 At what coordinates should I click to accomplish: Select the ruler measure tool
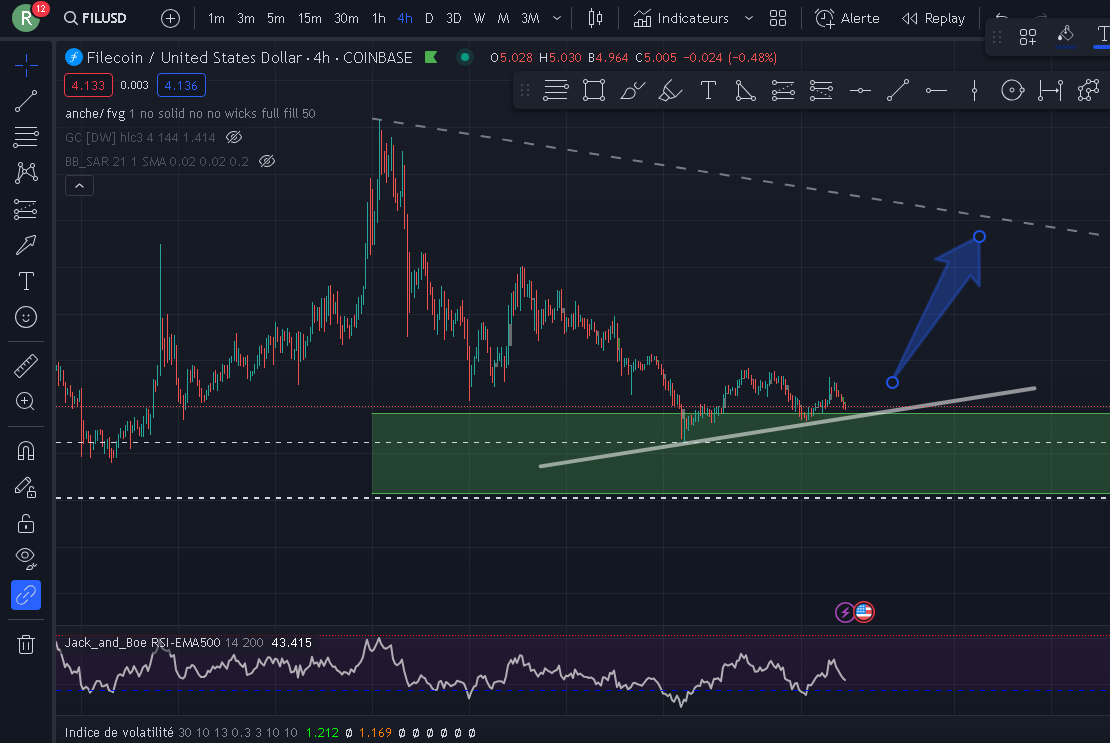tap(26, 366)
